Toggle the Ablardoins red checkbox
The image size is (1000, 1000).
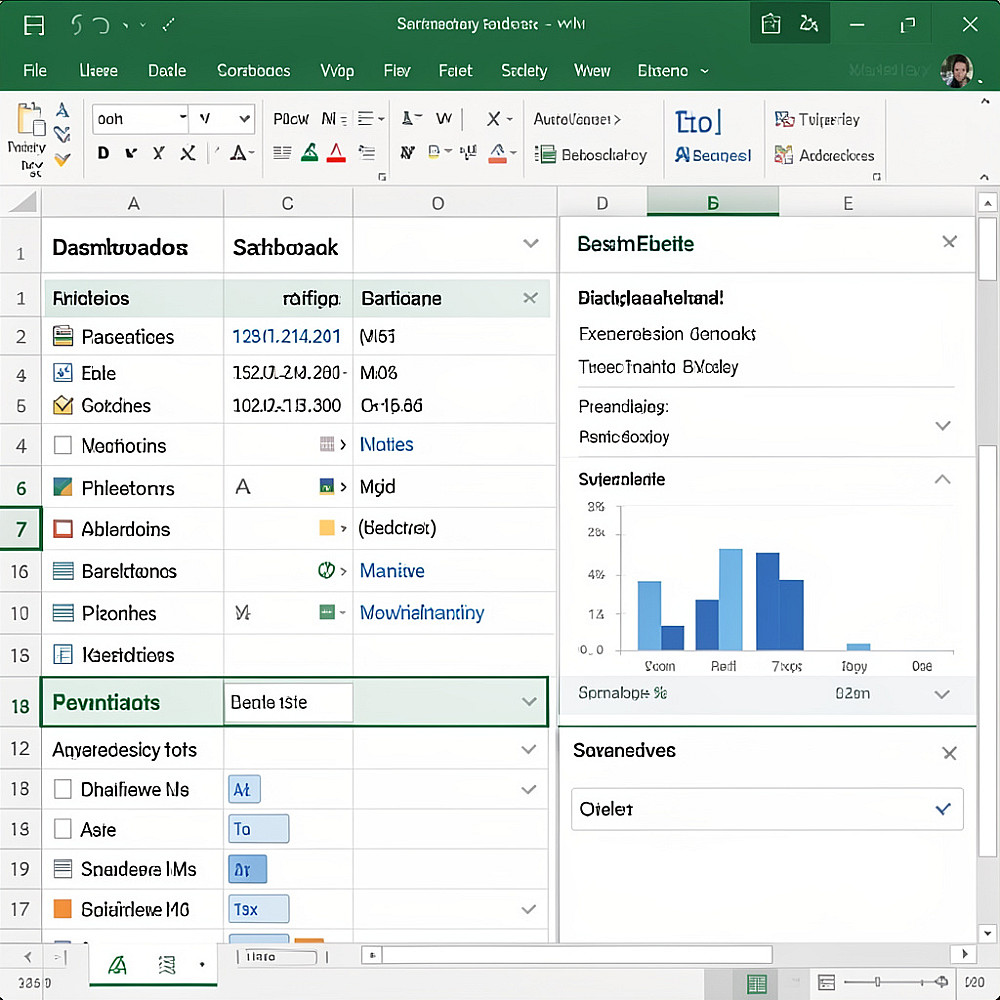(62, 529)
